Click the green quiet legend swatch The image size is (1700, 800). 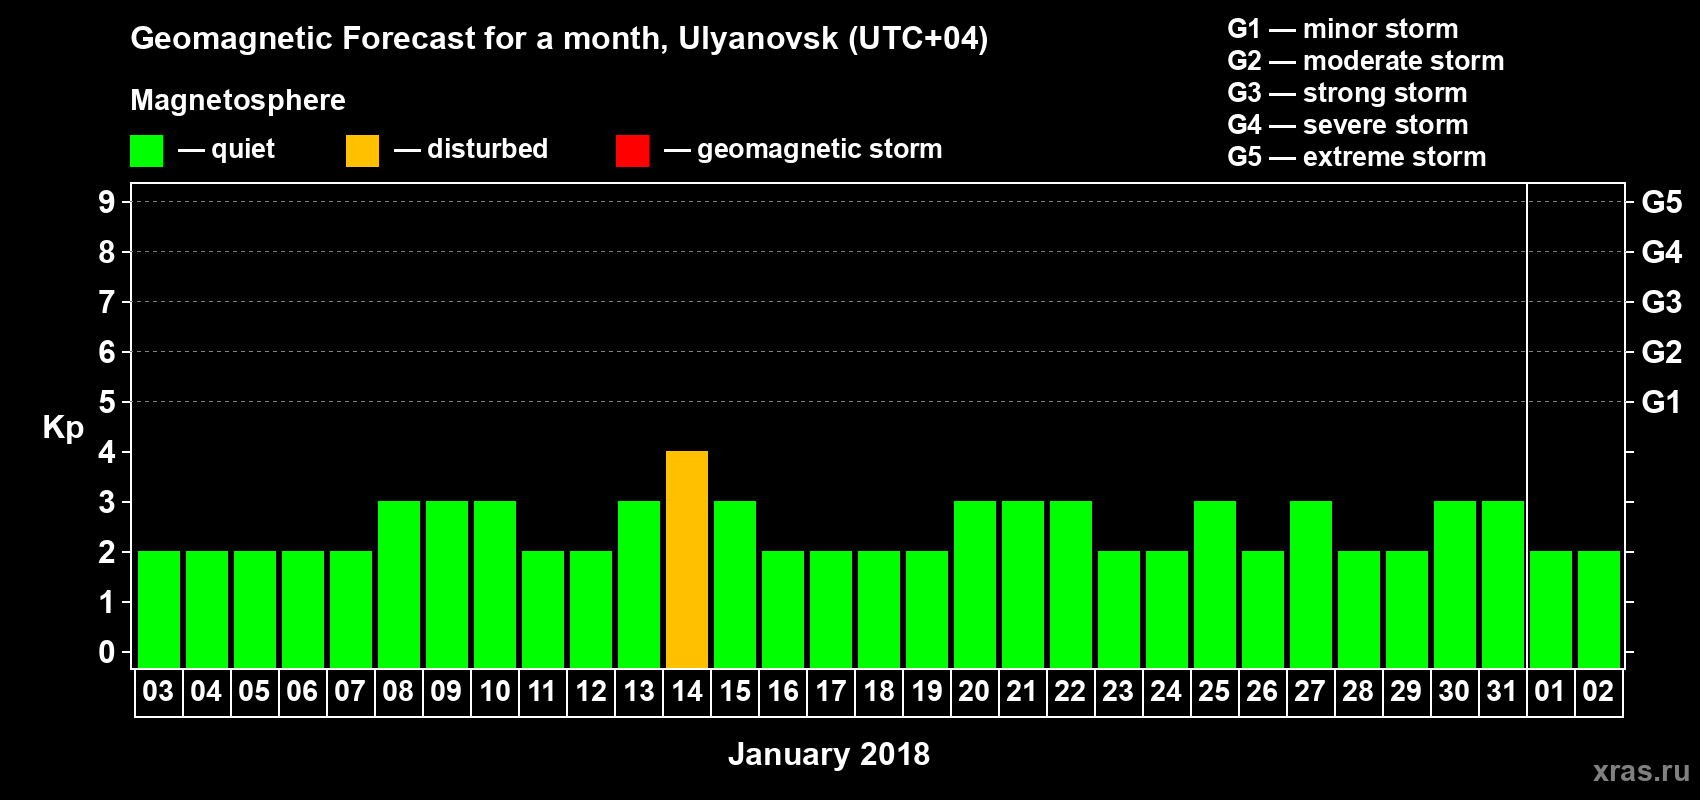[146, 151]
